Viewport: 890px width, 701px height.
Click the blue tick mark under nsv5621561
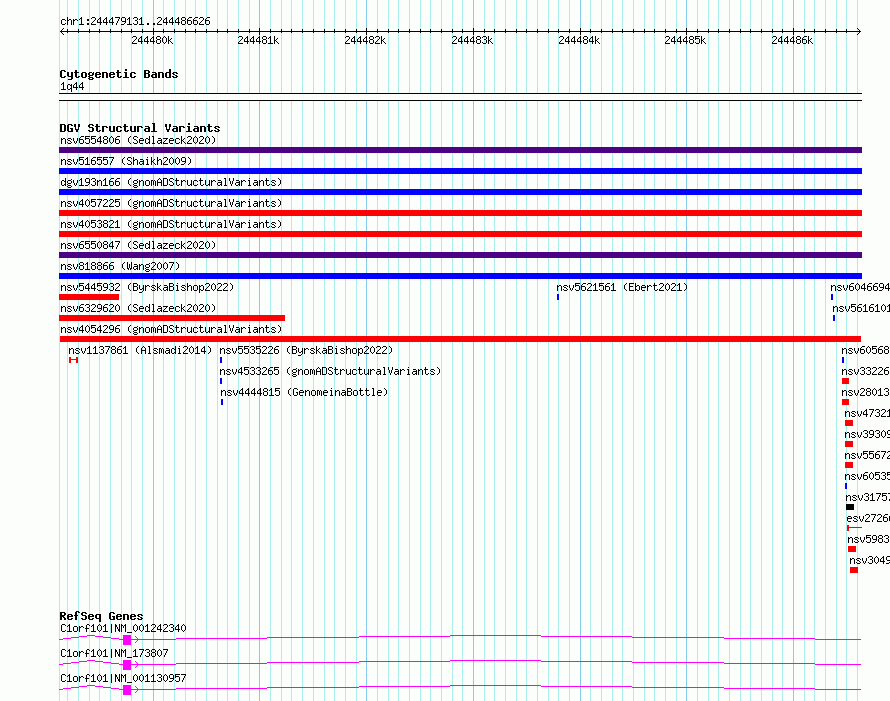pyautogui.click(x=558, y=297)
